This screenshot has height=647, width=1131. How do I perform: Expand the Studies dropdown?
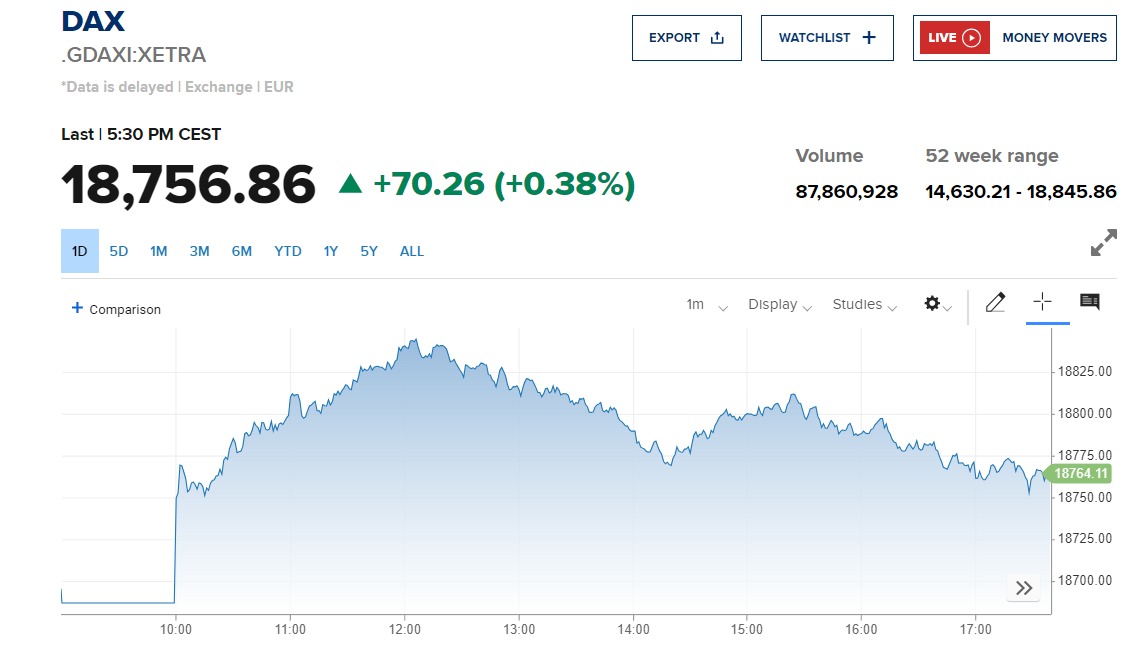tap(864, 305)
